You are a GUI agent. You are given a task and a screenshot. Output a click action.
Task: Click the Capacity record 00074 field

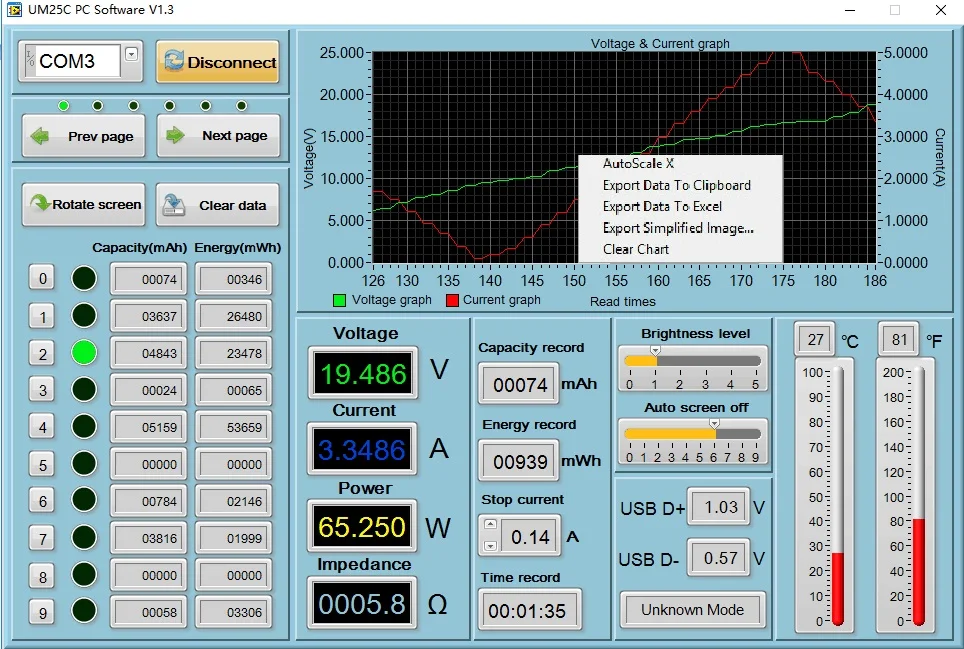coord(520,384)
